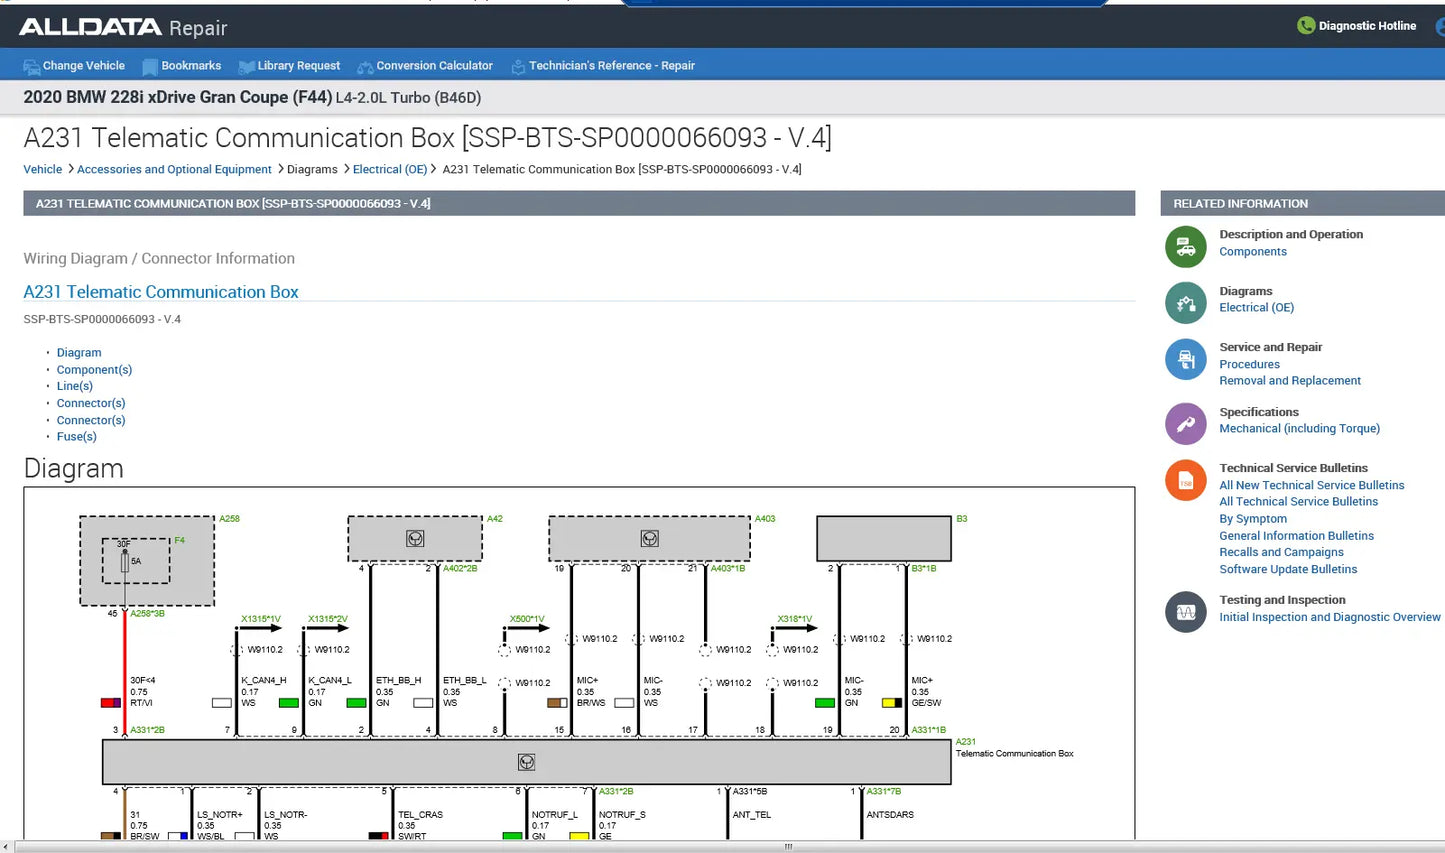This screenshot has width=1445, height=853.
Task: Click the Testing and Inspection waveform icon
Action: (1185, 612)
